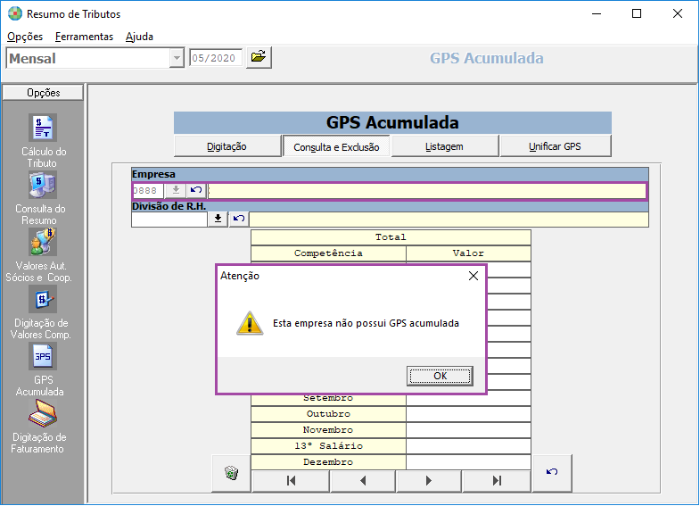Click the Novembro row label
This screenshot has width=700, height=506.
[328, 430]
